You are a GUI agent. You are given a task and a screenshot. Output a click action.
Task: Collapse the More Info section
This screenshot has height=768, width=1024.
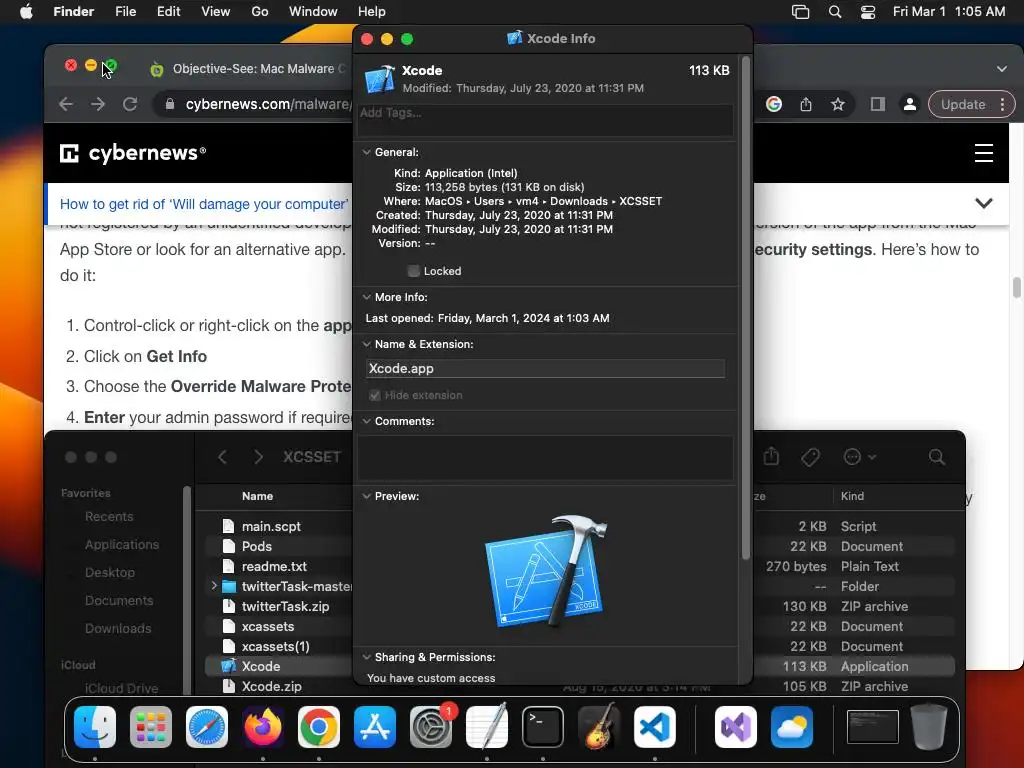366,297
